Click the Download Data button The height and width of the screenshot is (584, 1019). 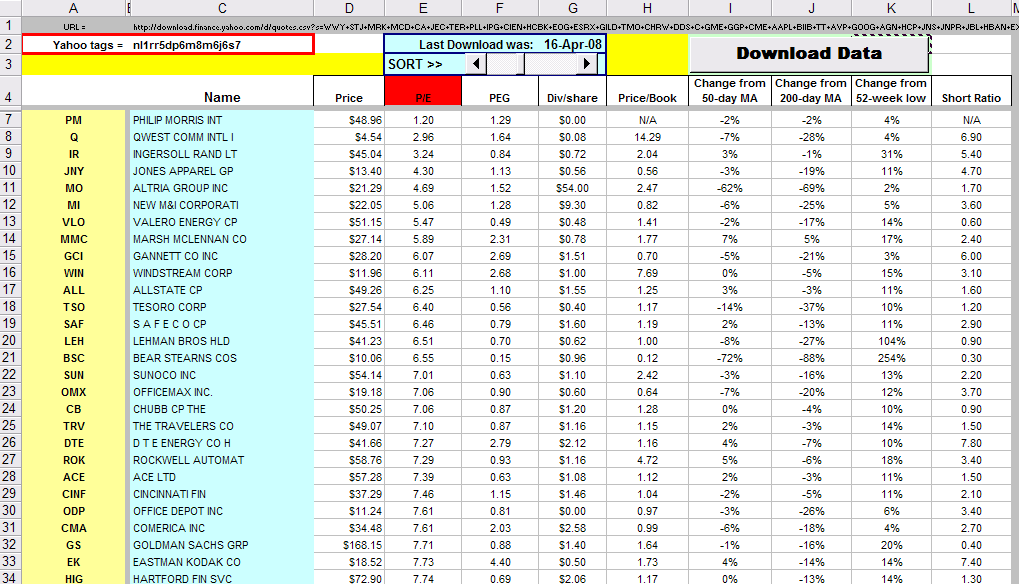point(808,54)
